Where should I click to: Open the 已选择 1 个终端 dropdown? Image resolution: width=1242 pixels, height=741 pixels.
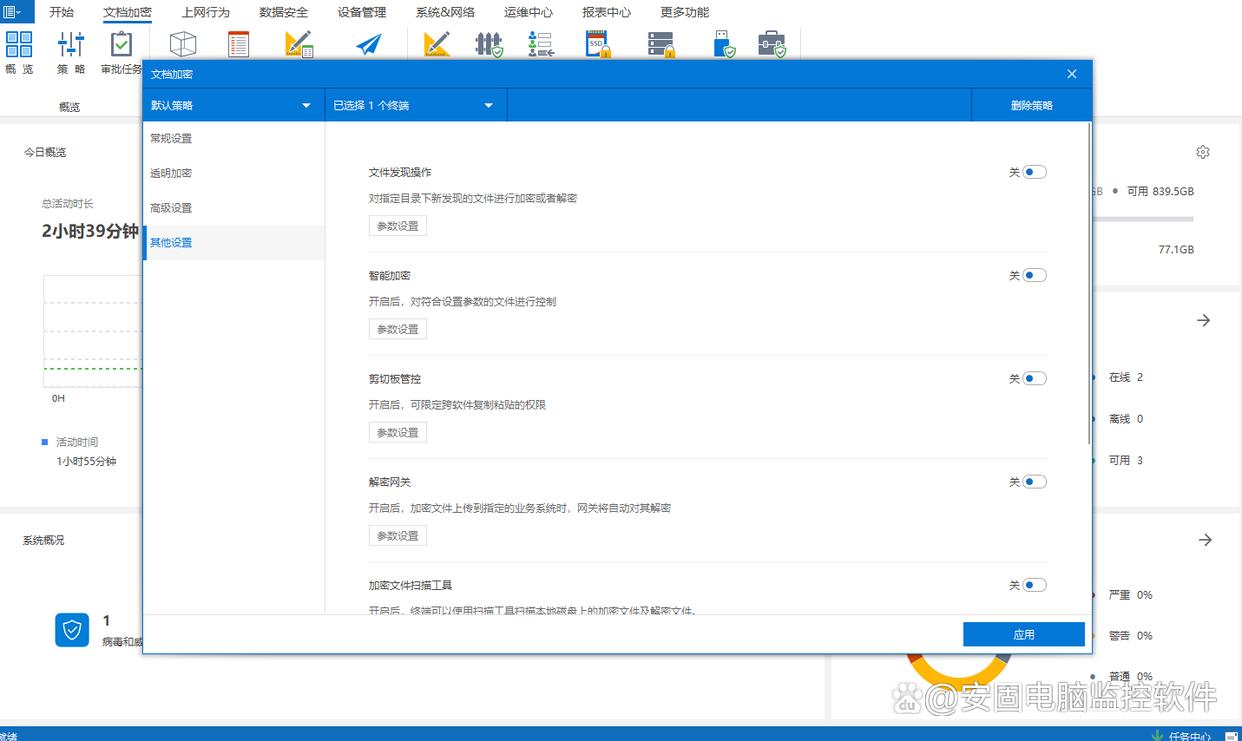tap(415, 105)
